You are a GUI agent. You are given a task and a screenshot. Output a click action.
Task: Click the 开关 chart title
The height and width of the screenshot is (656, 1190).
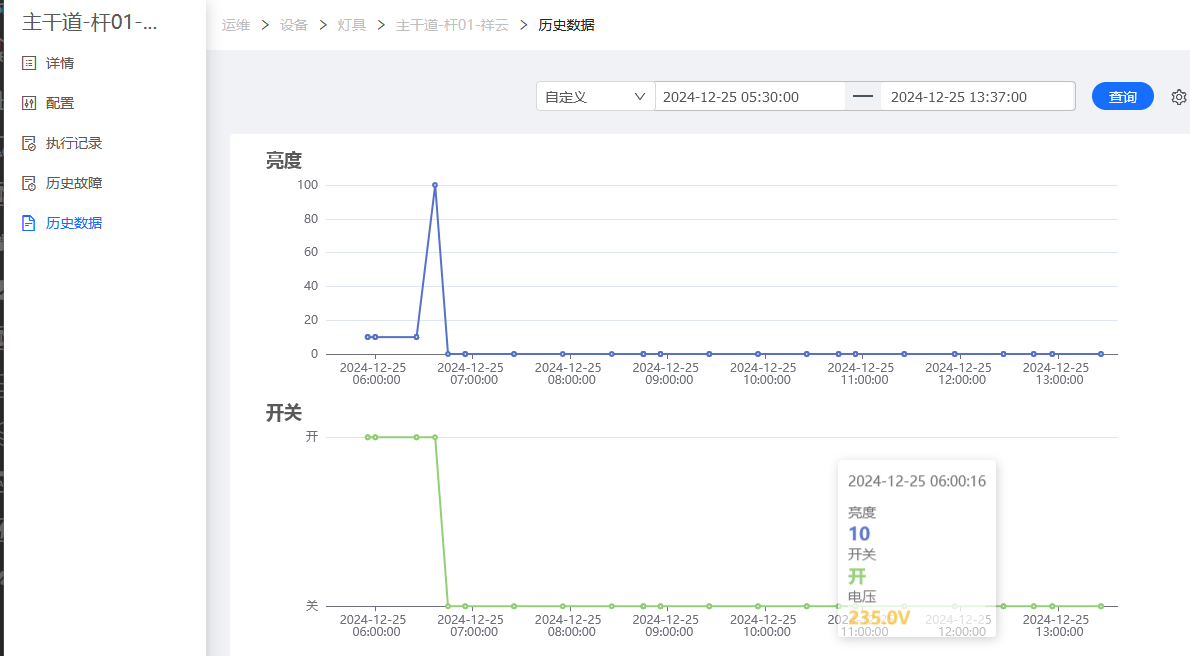pos(284,412)
